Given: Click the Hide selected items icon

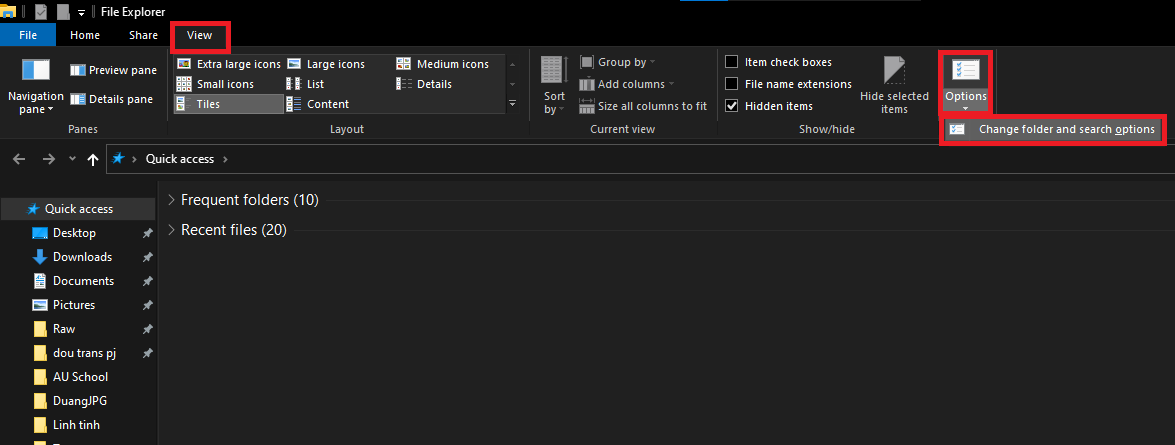Looking at the screenshot, I should [x=894, y=84].
